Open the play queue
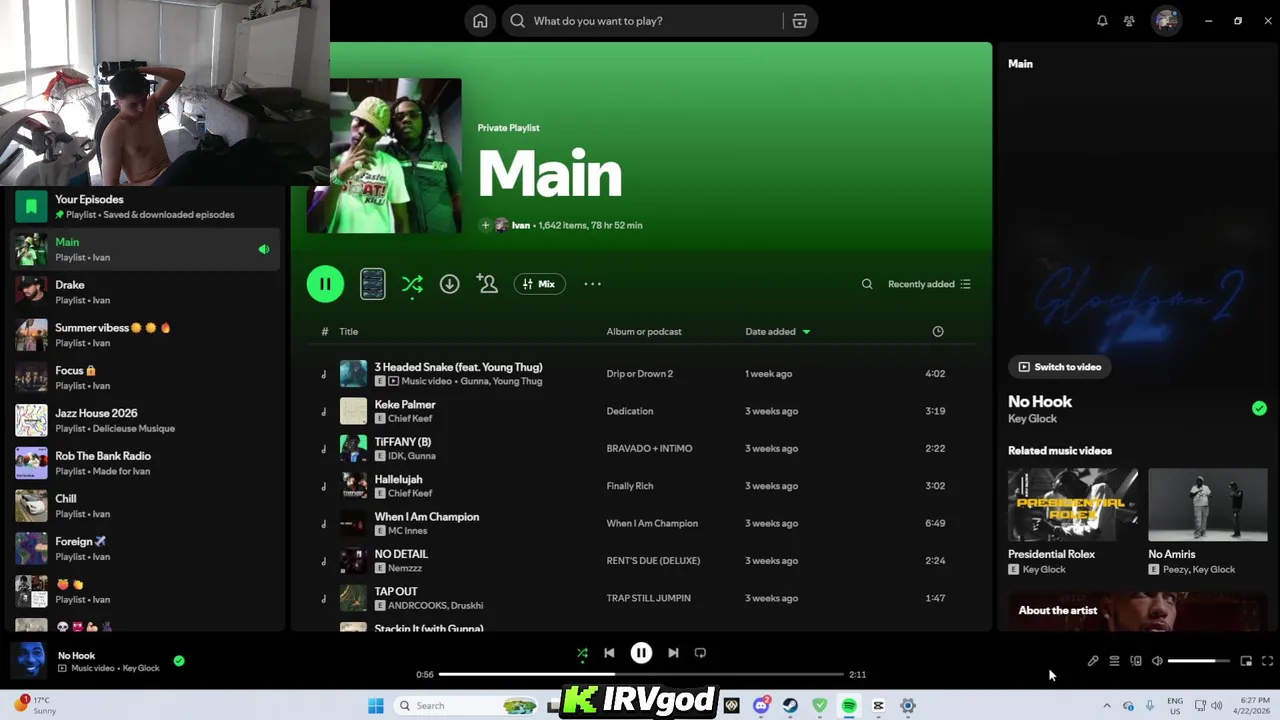 click(x=1114, y=661)
